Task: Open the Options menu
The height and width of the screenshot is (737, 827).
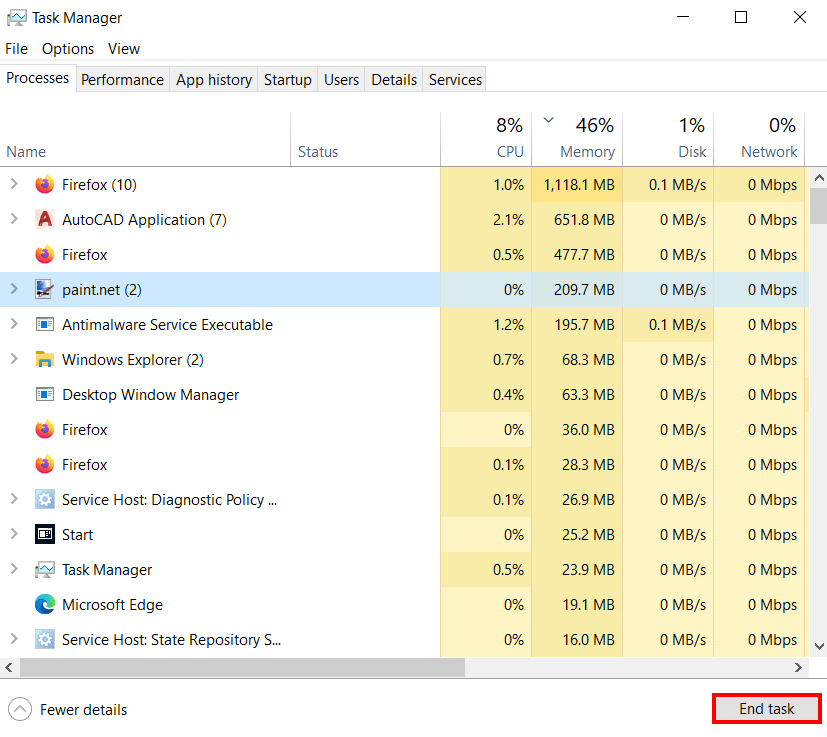Action: pyautogui.click(x=68, y=49)
